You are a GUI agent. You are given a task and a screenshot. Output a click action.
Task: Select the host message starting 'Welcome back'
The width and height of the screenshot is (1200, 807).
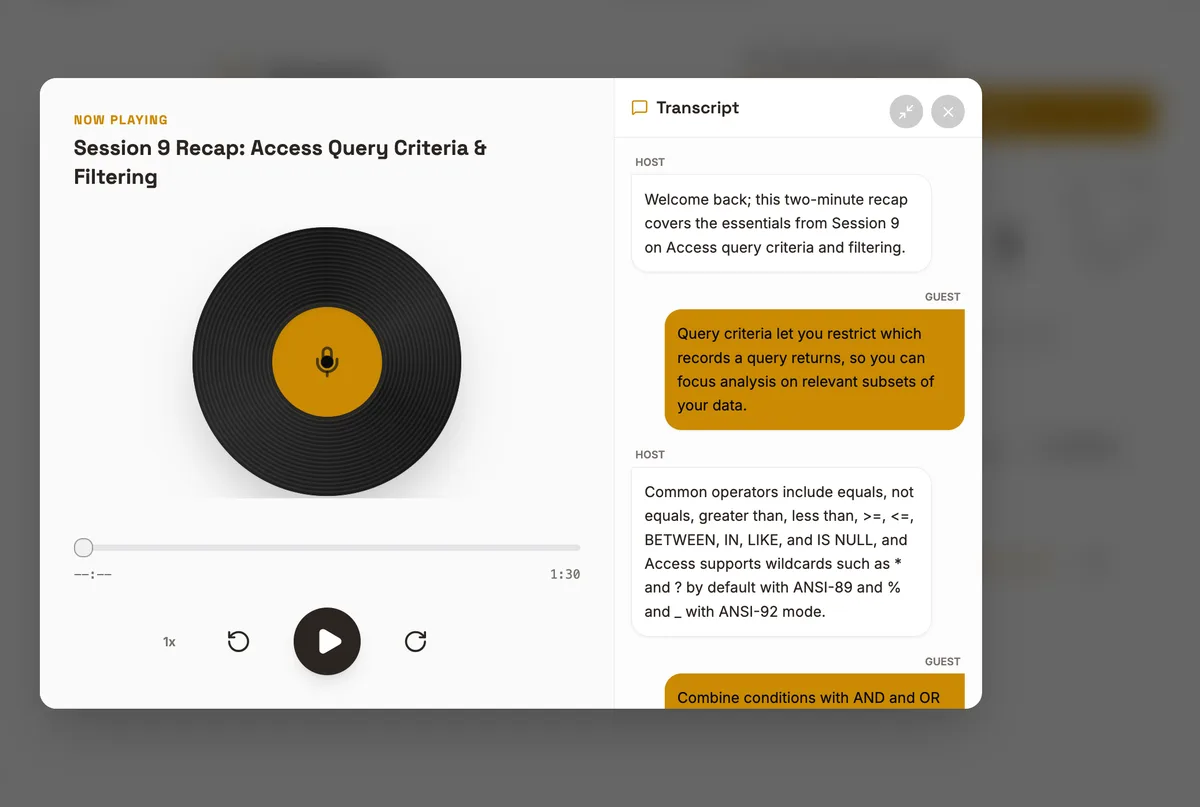[x=781, y=223]
